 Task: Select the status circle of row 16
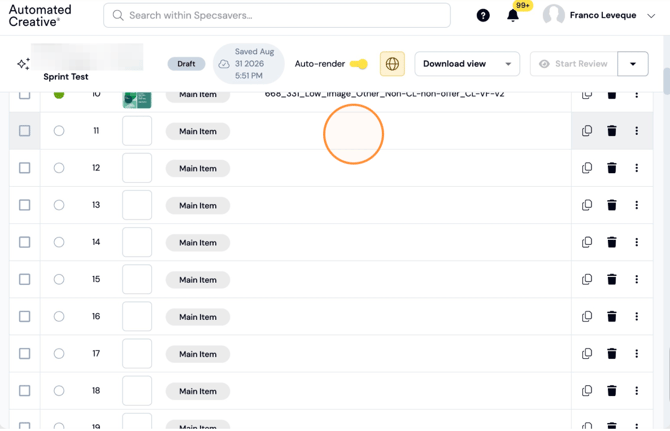tap(59, 317)
